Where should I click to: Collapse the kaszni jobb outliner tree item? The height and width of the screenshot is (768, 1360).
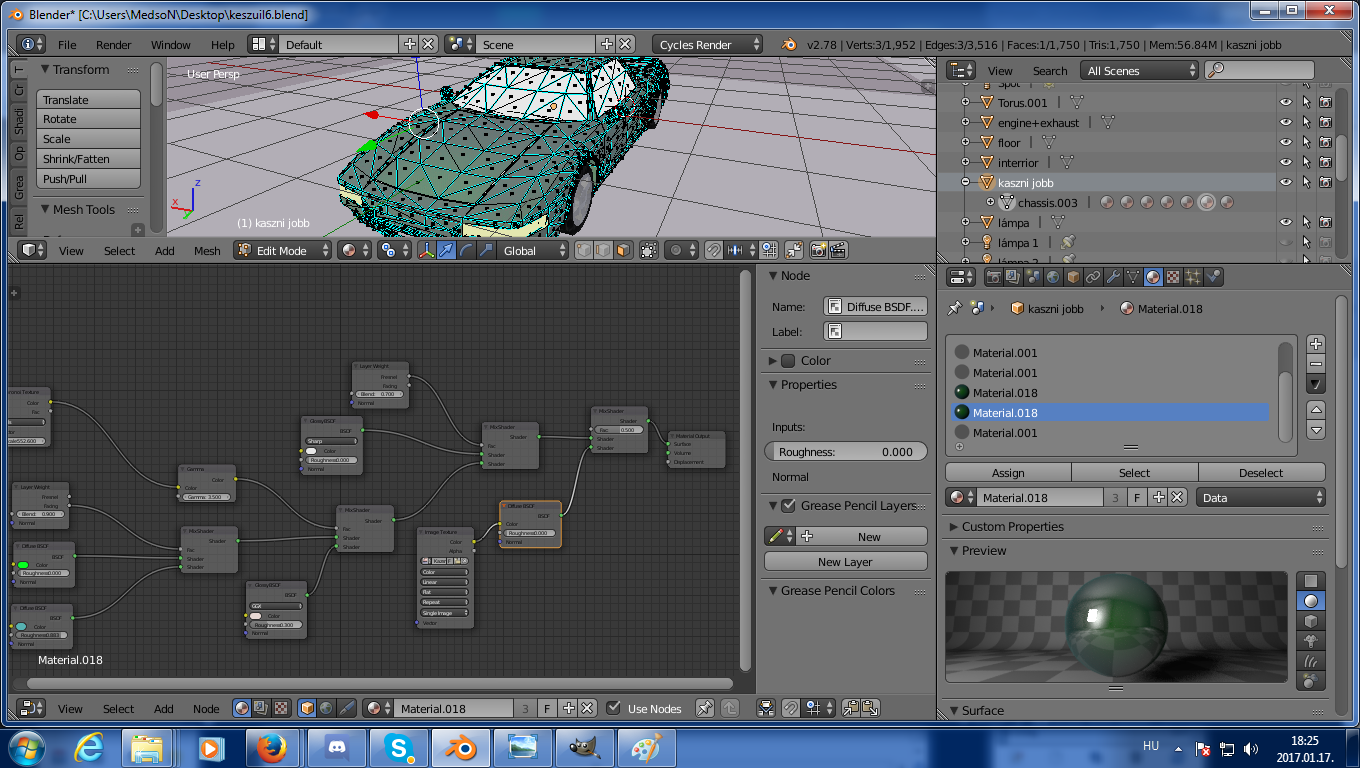pyautogui.click(x=966, y=182)
